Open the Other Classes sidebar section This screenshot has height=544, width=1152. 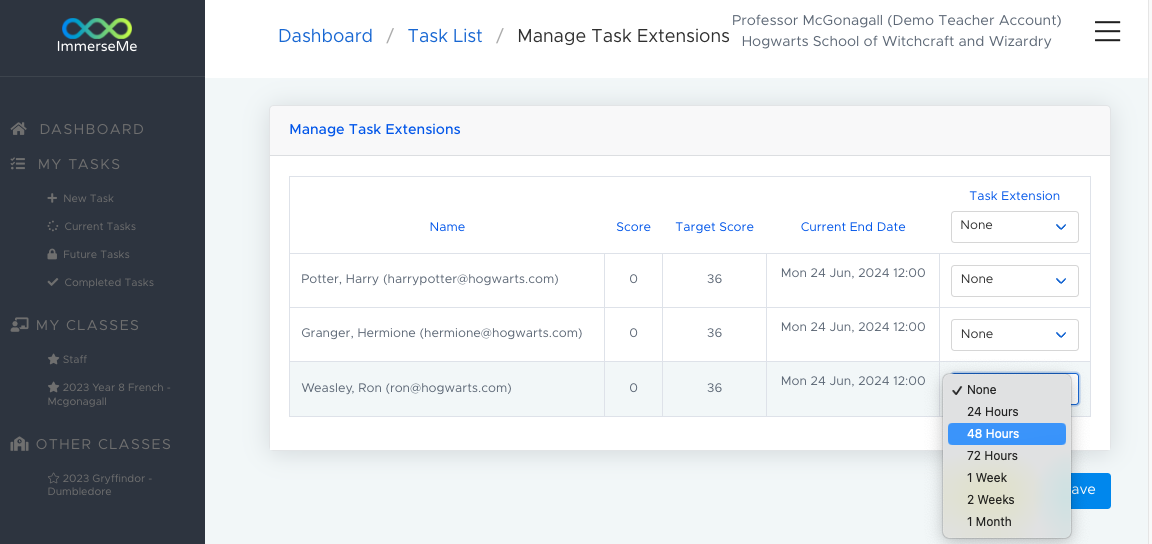tap(104, 443)
